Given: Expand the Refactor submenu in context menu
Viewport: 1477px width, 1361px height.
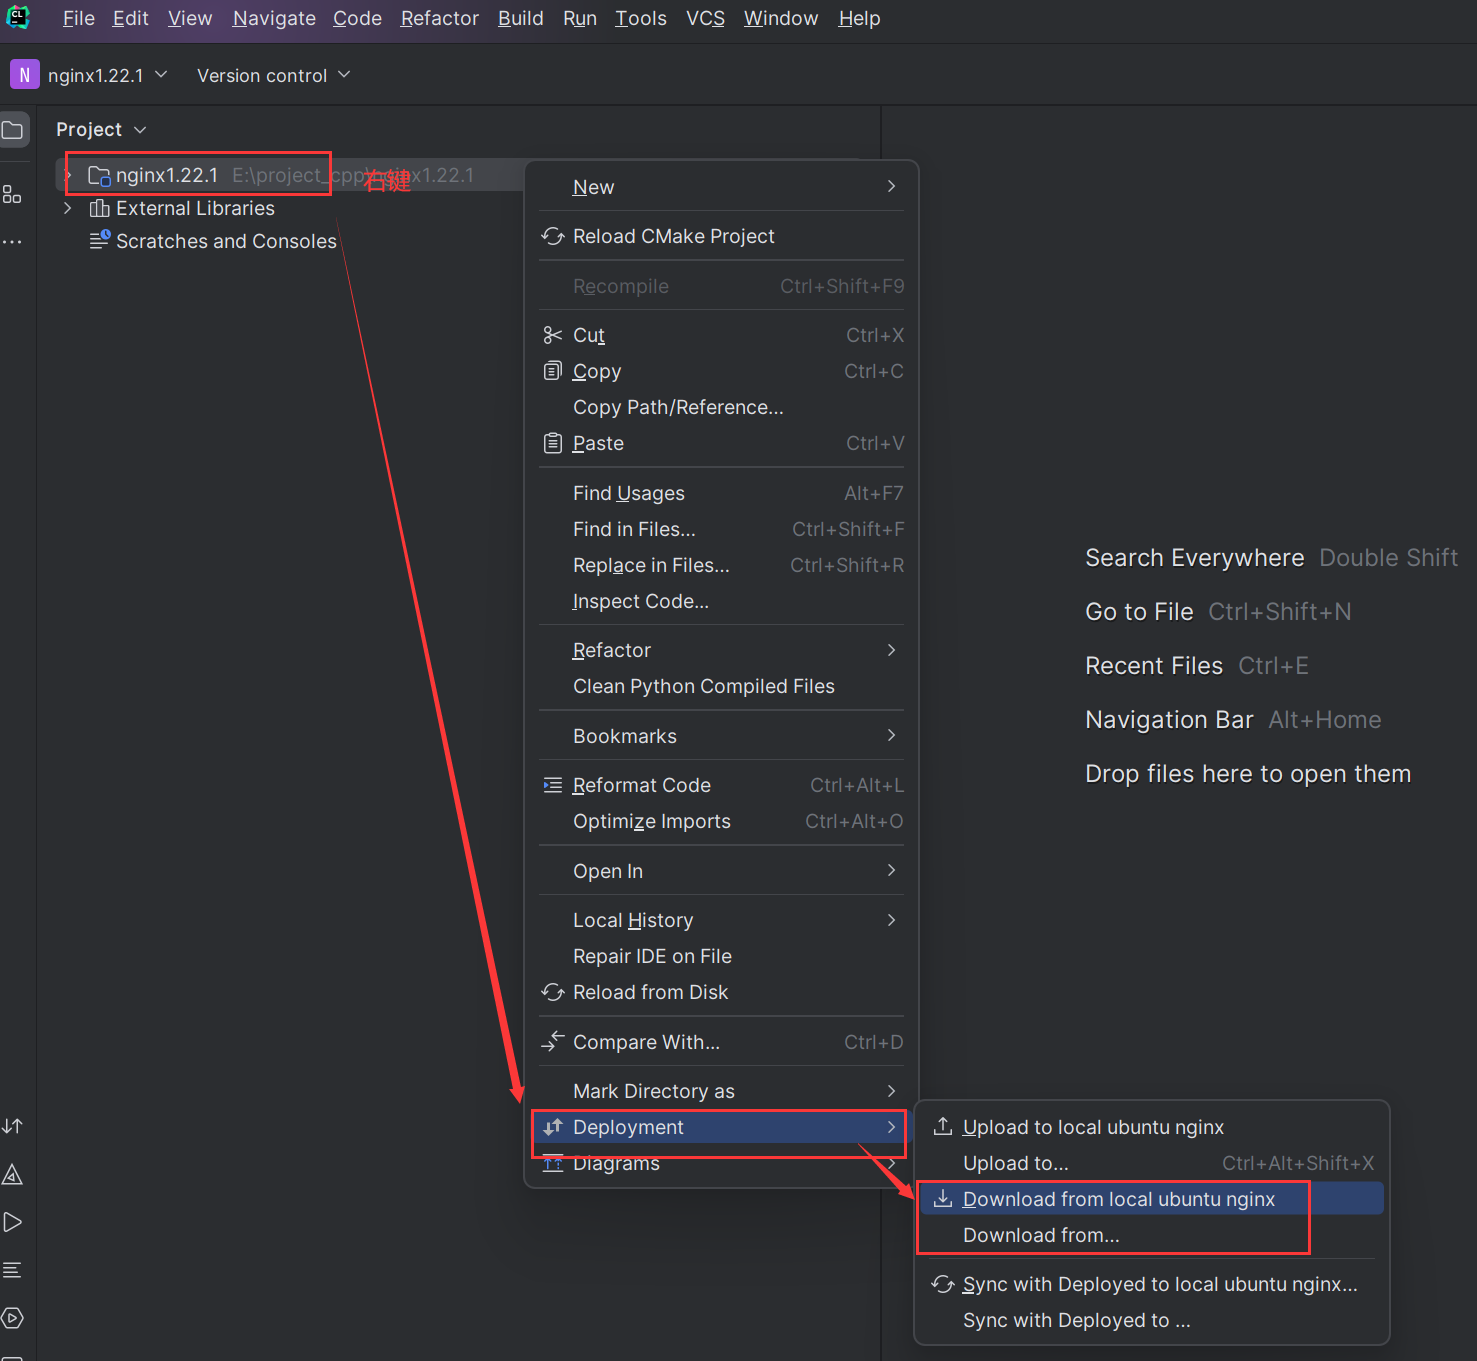Looking at the screenshot, I should pyautogui.click(x=891, y=650).
